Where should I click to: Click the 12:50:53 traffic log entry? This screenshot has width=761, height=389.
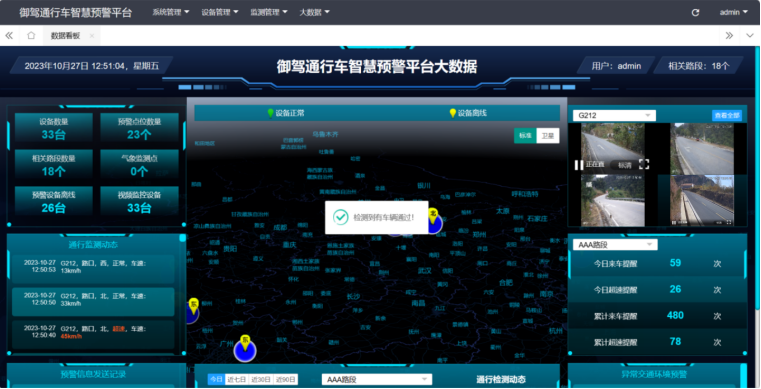tap(93, 269)
